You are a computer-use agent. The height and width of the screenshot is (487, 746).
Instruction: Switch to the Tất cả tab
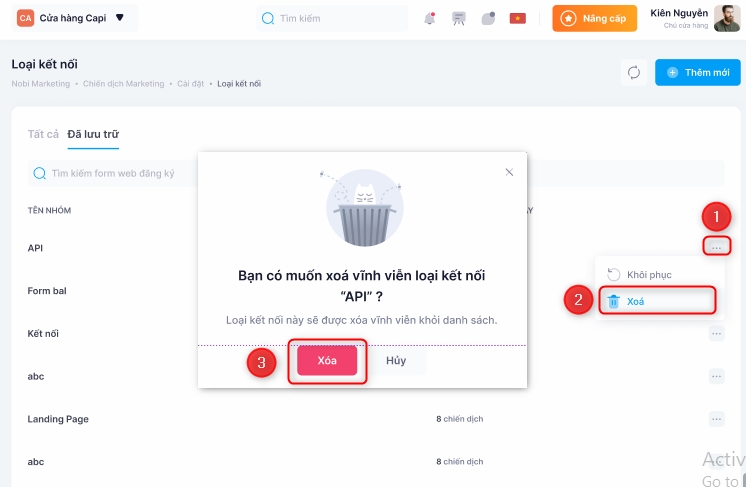pos(42,134)
